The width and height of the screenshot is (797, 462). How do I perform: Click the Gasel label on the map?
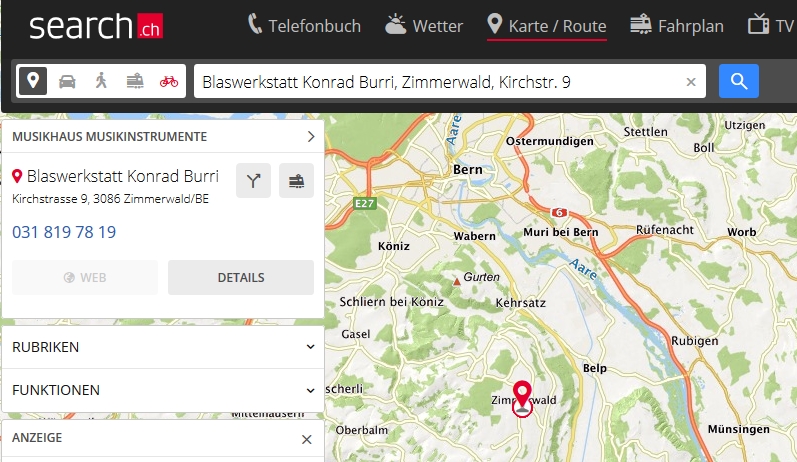pyautogui.click(x=356, y=334)
